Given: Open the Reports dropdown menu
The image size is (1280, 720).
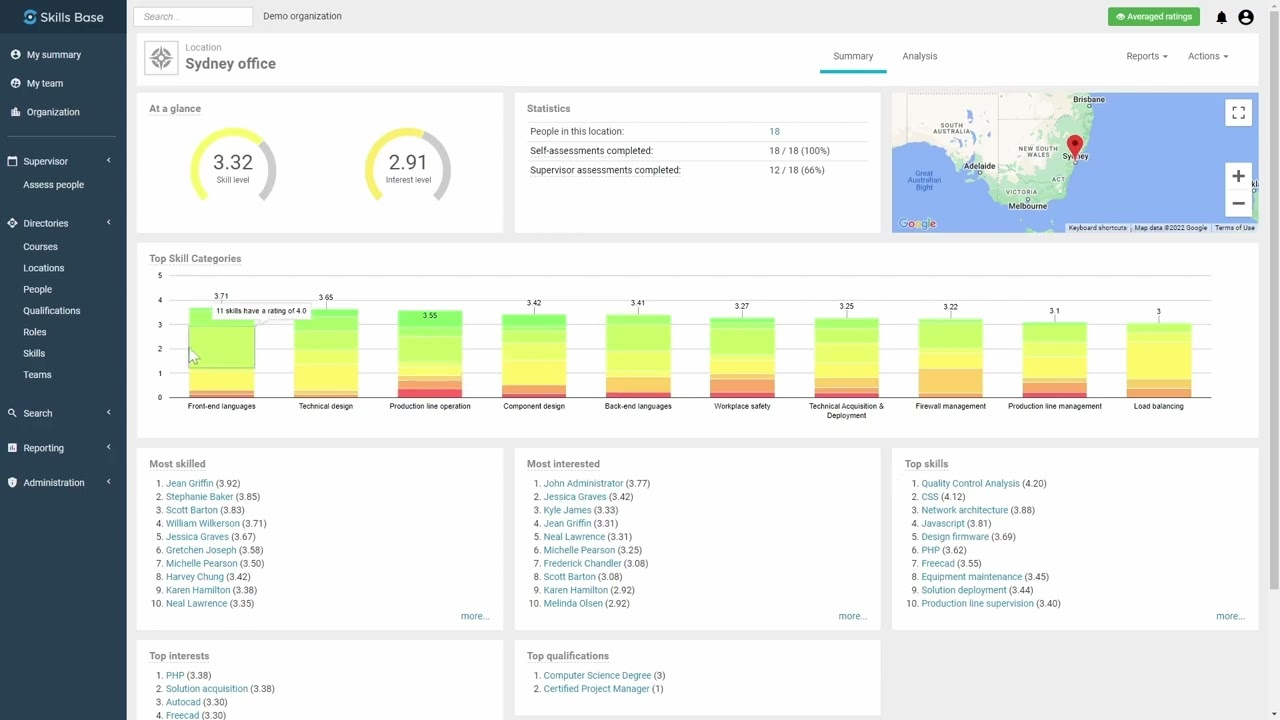Looking at the screenshot, I should click(x=1147, y=56).
